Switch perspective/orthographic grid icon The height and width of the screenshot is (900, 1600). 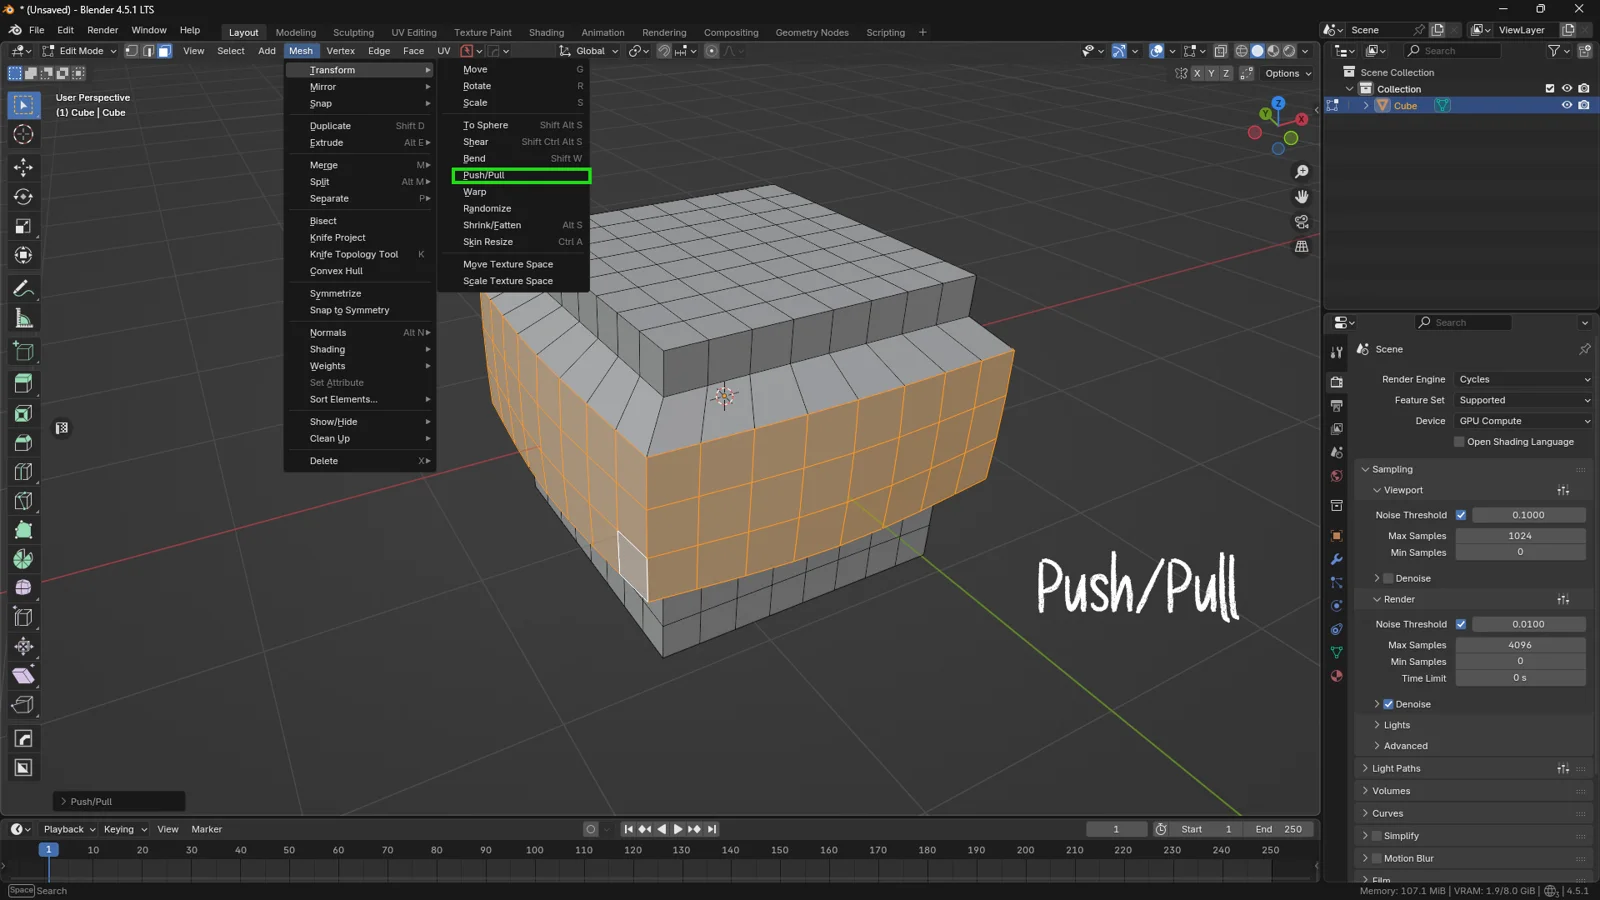pyautogui.click(x=1302, y=247)
